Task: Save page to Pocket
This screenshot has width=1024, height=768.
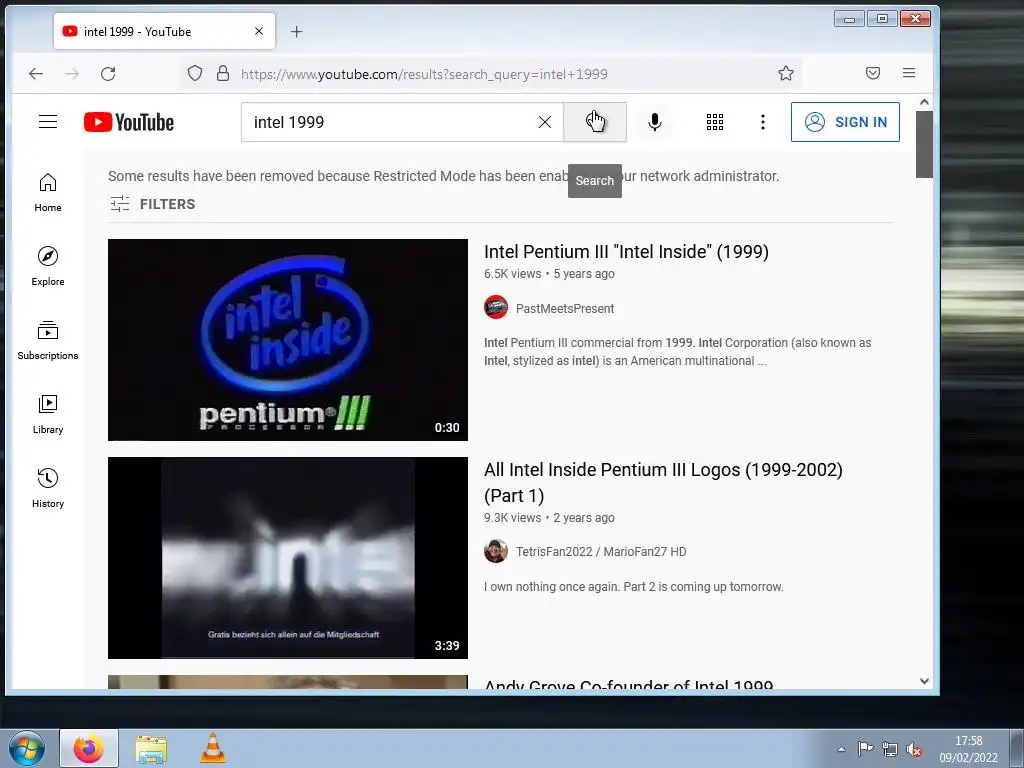Action: (x=872, y=73)
